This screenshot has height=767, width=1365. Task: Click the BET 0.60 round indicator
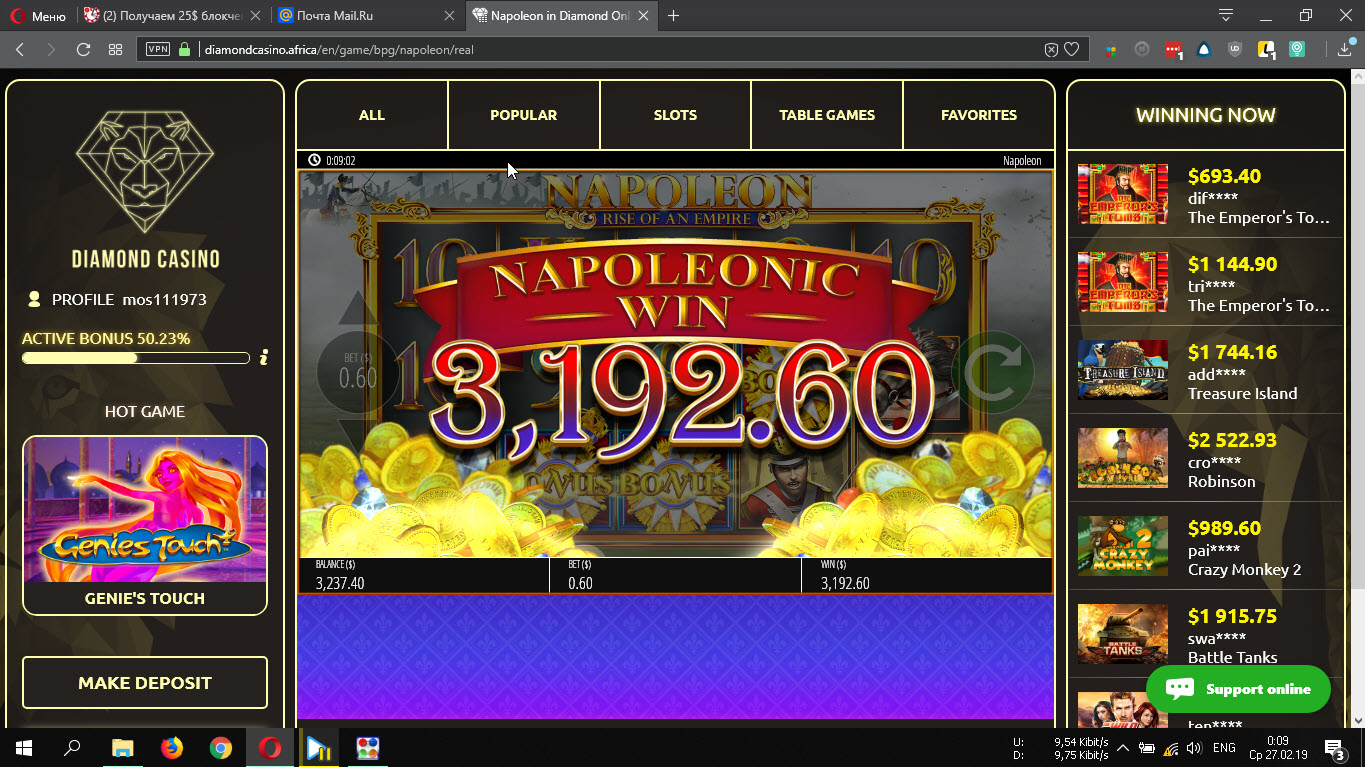pyautogui.click(x=357, y=371)
